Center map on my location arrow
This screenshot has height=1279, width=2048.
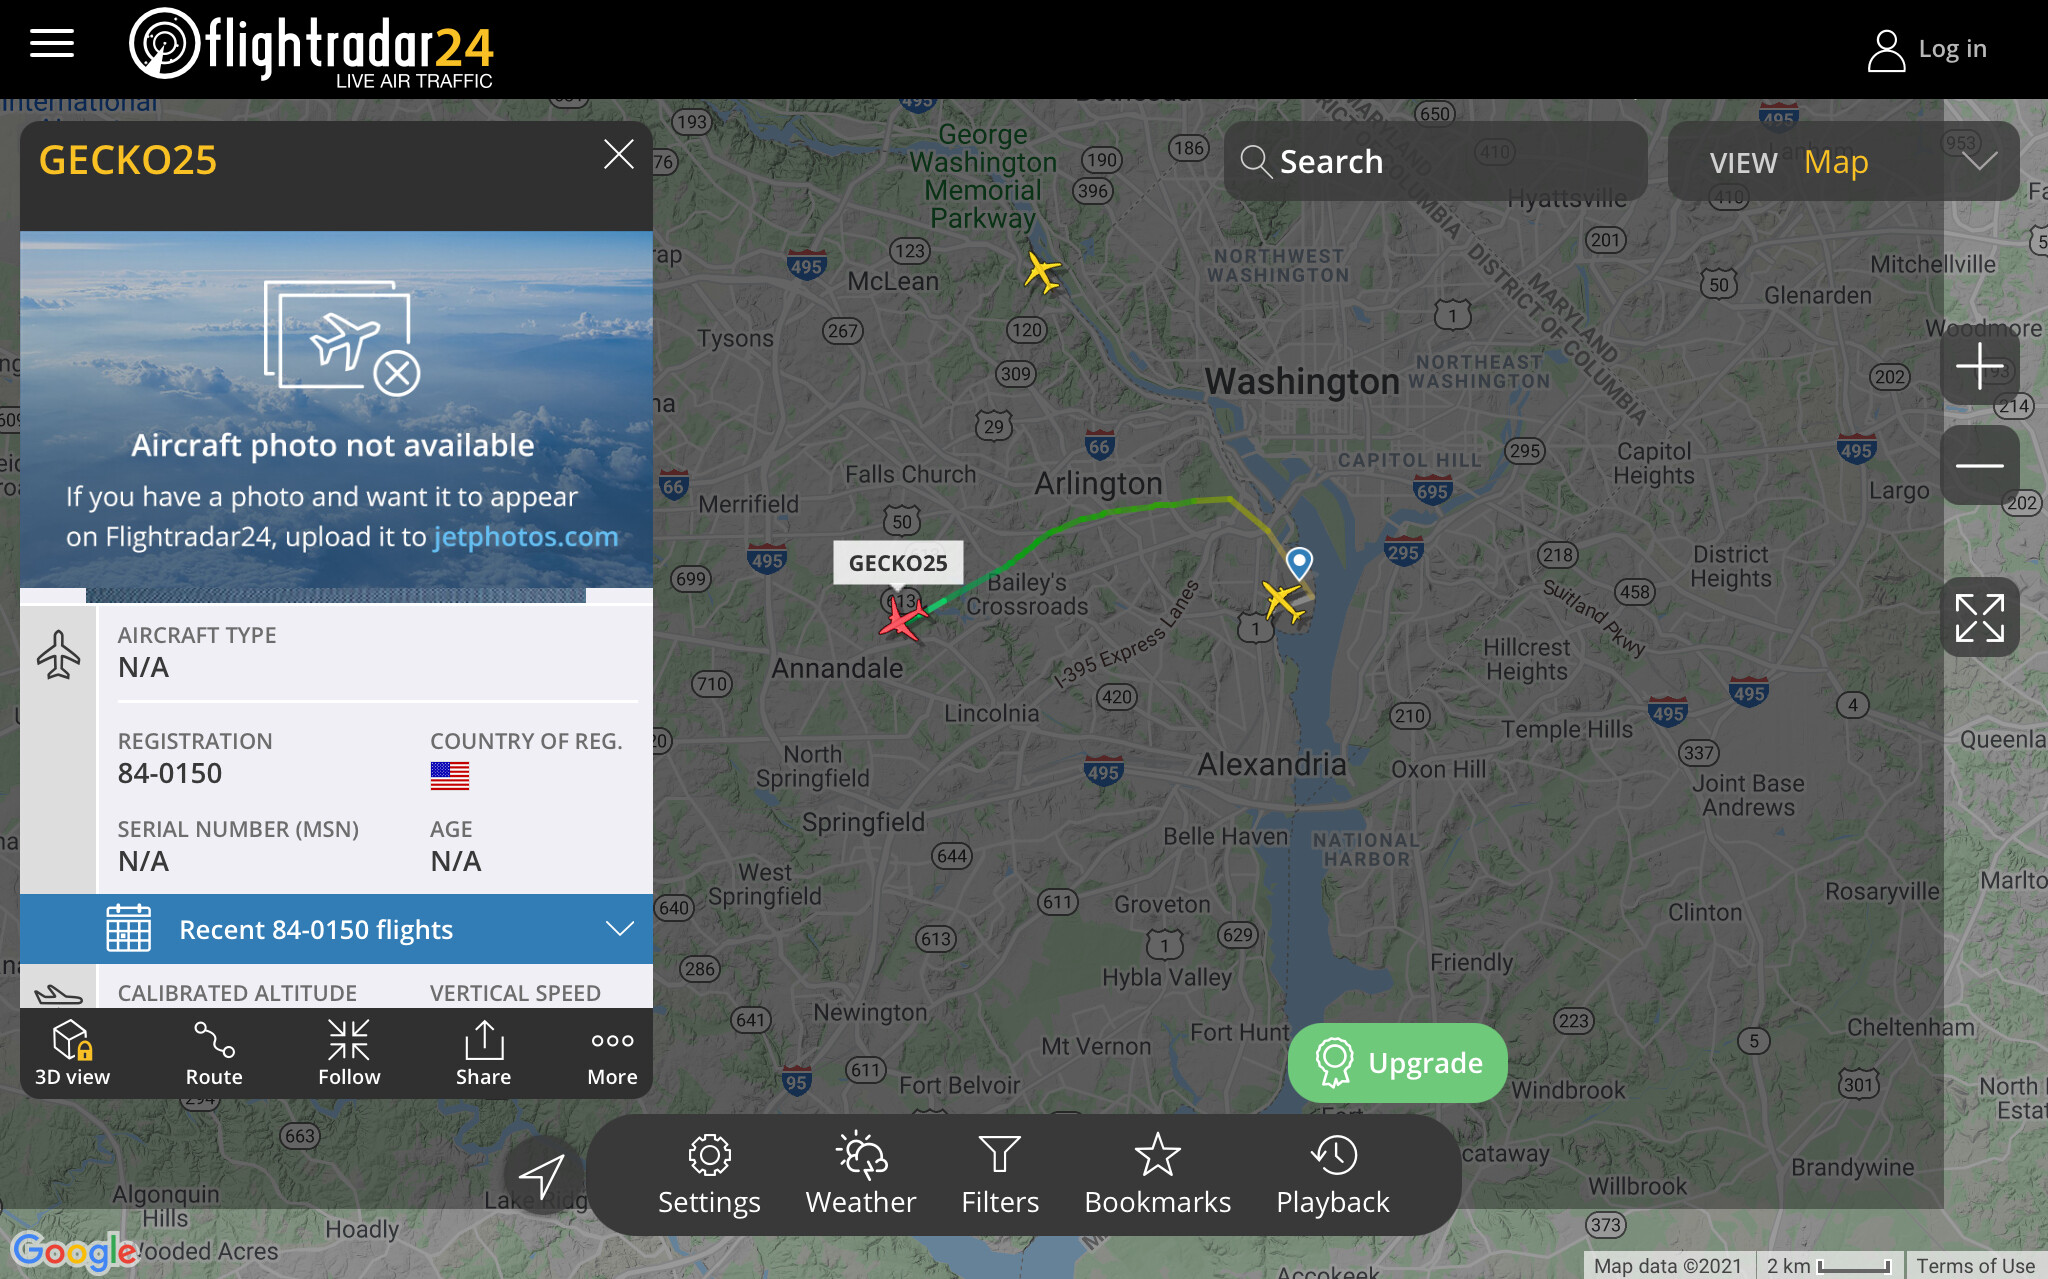pos(542,1175)
